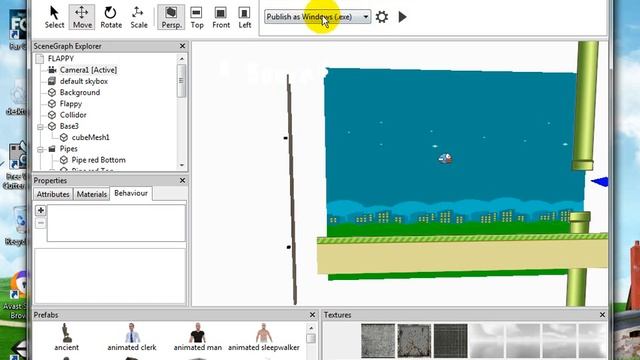Close the SceneGraph Explorer panel
This screenshot has height=360, width=640.
point(182,46)
